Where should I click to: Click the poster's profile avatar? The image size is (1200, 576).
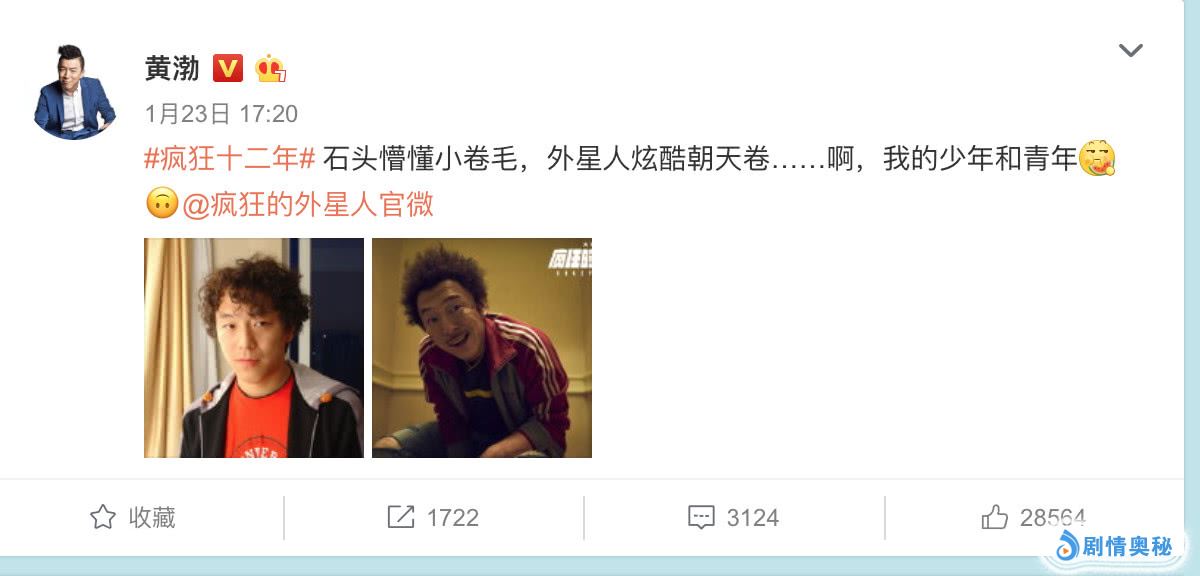74,90
